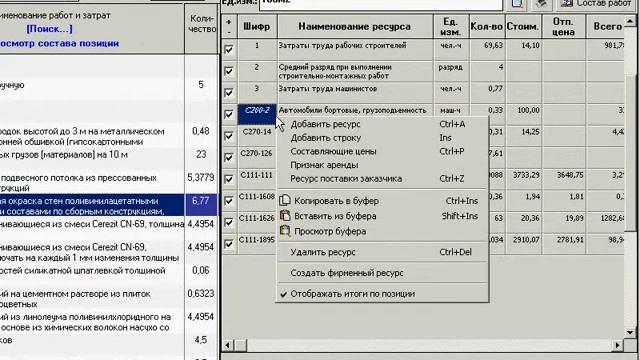Uncheck the checkbox for resource row 3

(229, 93)
